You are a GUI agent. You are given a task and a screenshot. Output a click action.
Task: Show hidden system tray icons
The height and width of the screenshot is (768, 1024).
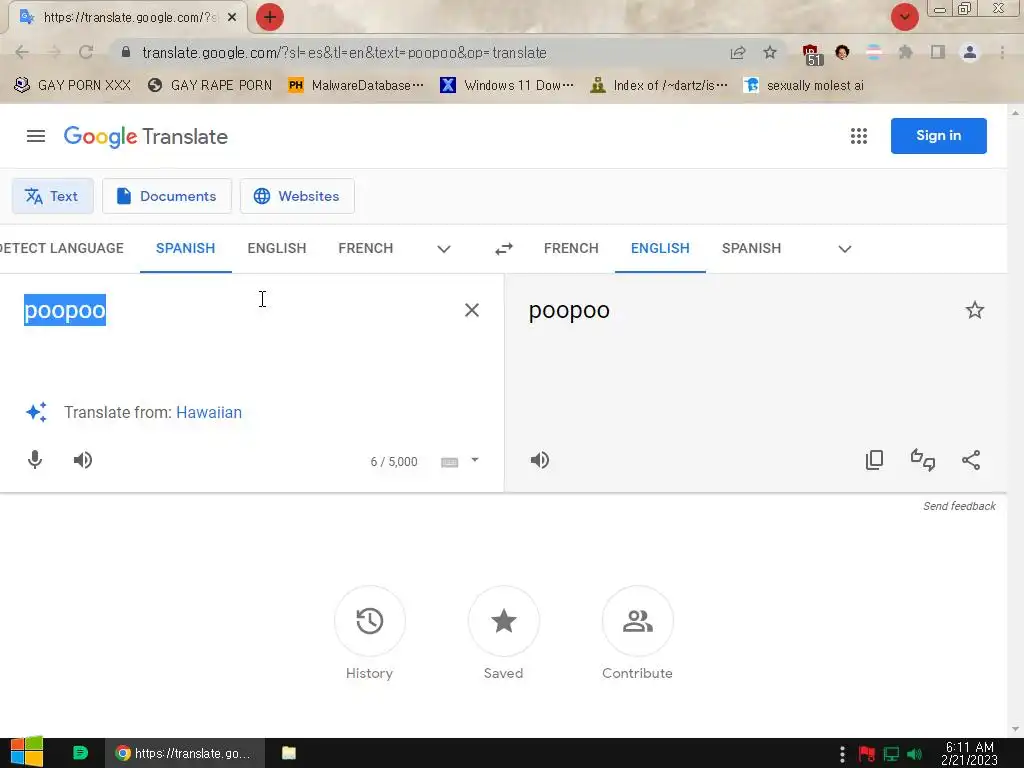(x=842, y=754)
